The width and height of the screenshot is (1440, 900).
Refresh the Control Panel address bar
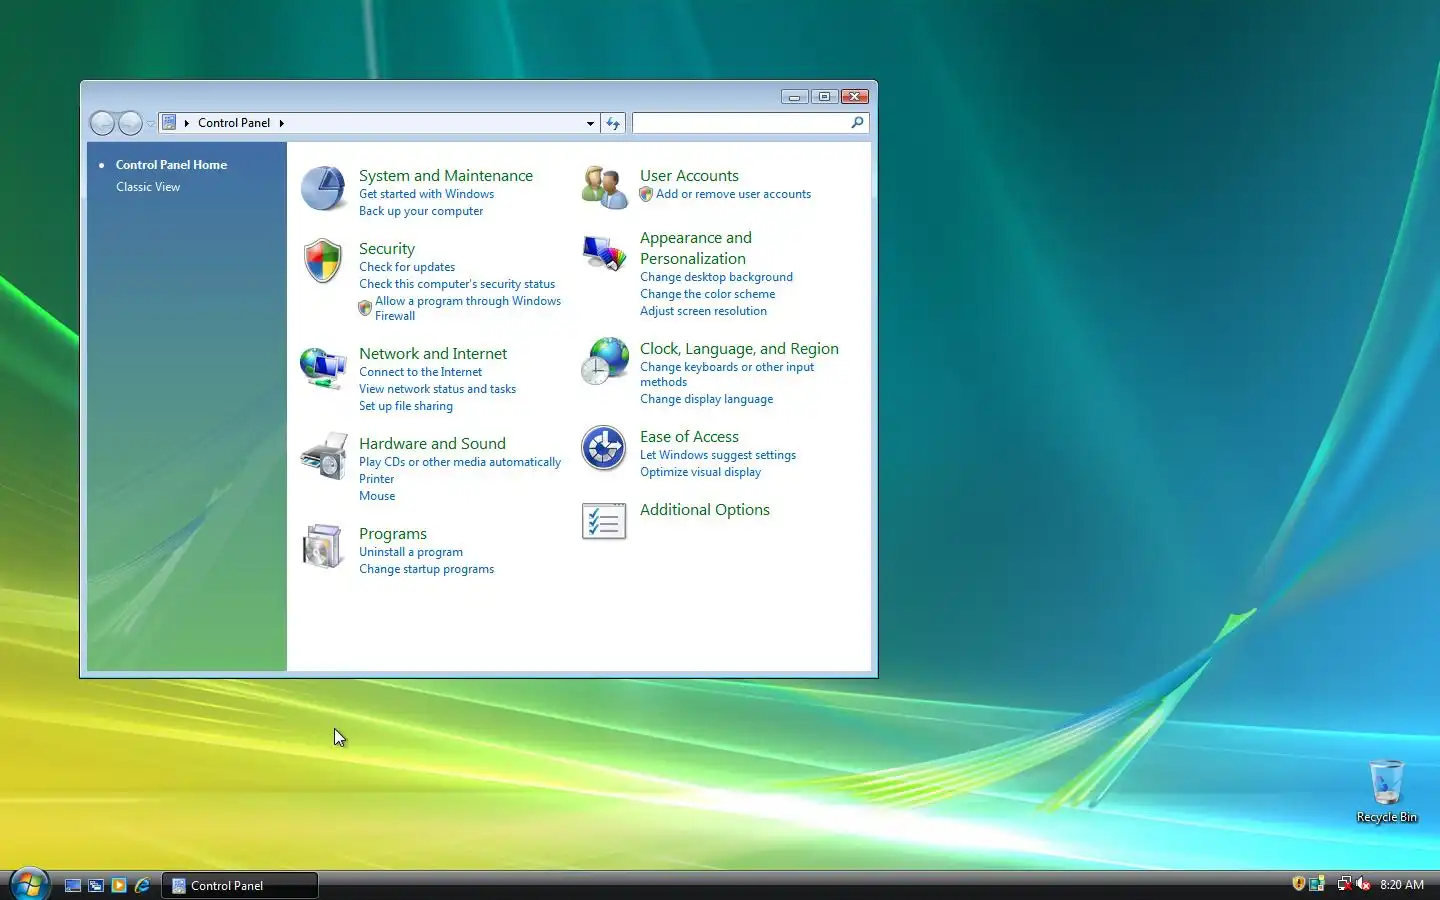tap(613, 123)
